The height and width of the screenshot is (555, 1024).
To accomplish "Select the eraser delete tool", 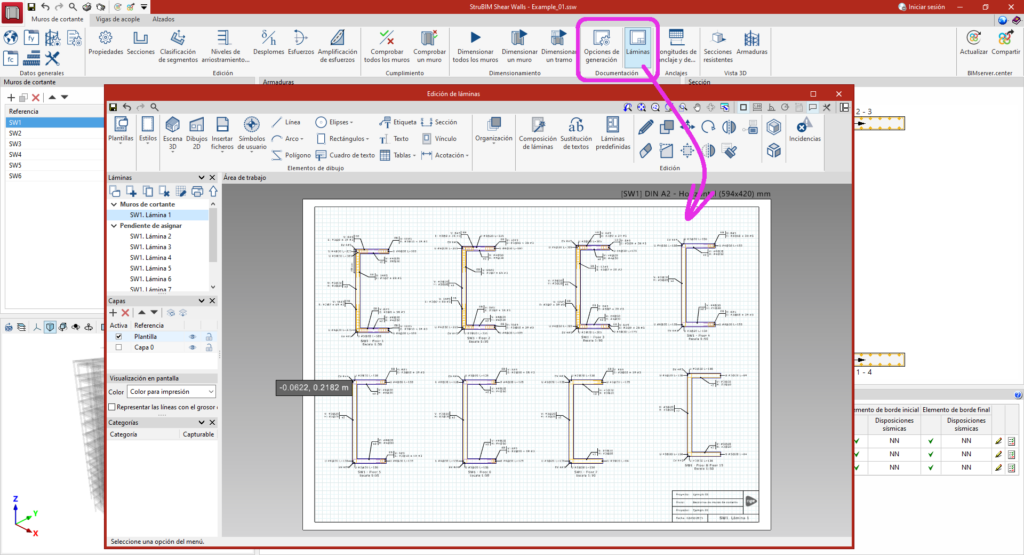I will tap(645, 151).
